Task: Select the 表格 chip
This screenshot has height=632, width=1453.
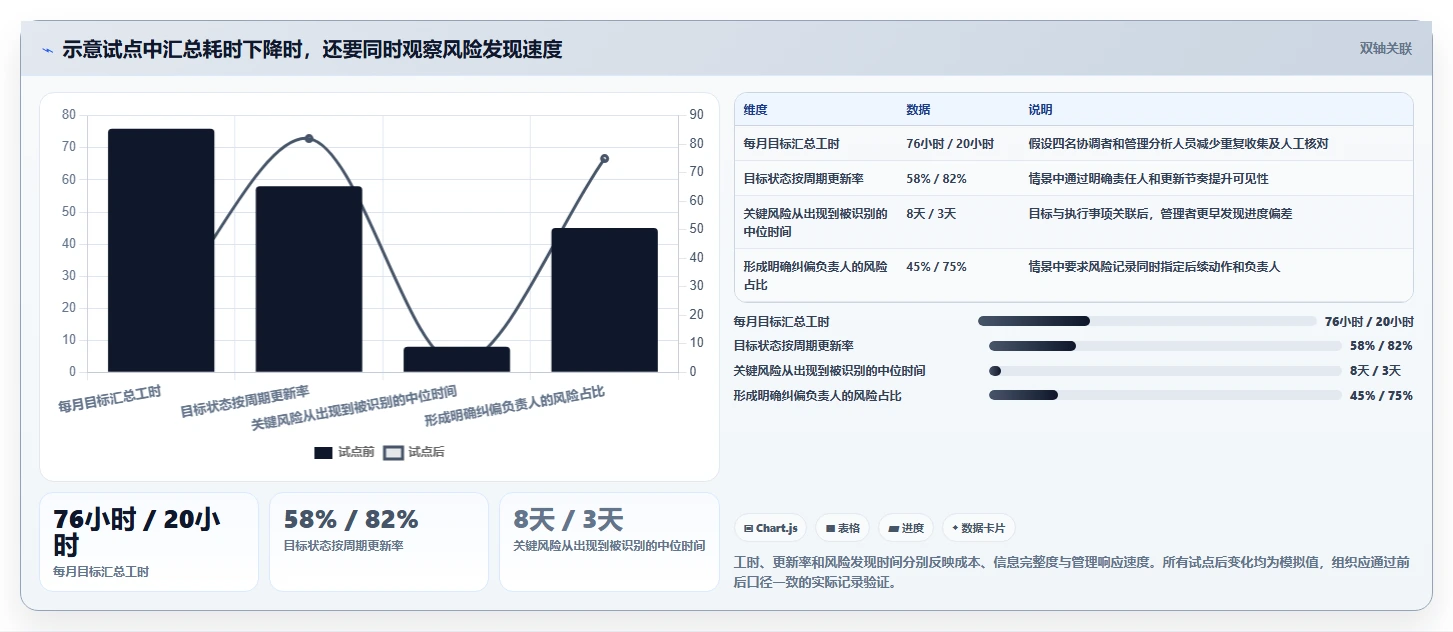Action: pyautogui.click(x=842, y=528)
